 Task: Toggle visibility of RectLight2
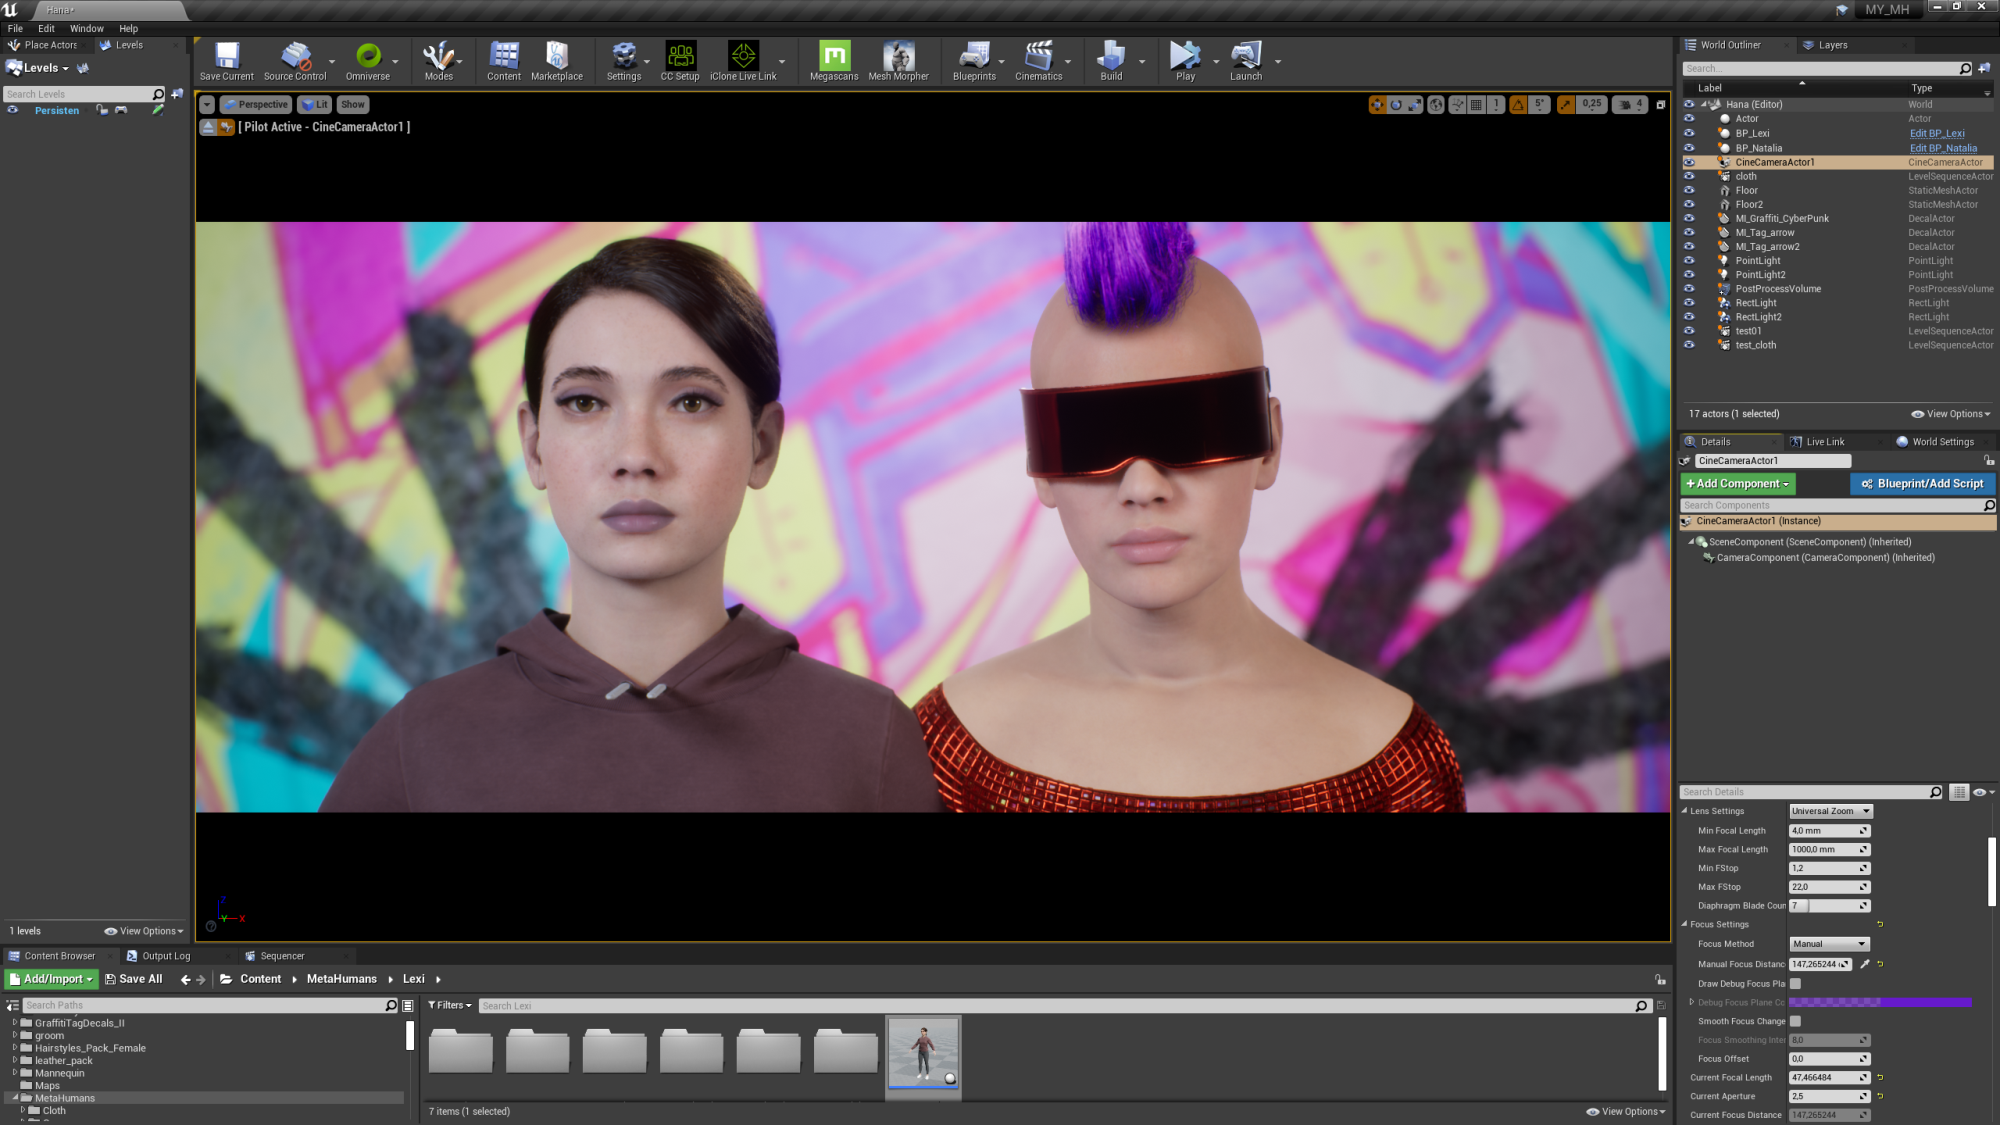[x=1689, y=317]
